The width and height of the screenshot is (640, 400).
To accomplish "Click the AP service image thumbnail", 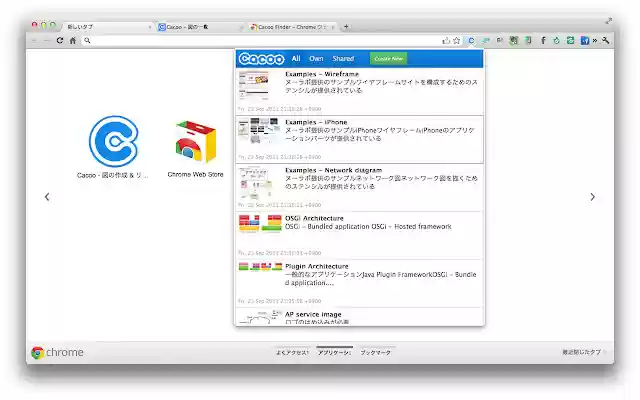I will point(260,317).
